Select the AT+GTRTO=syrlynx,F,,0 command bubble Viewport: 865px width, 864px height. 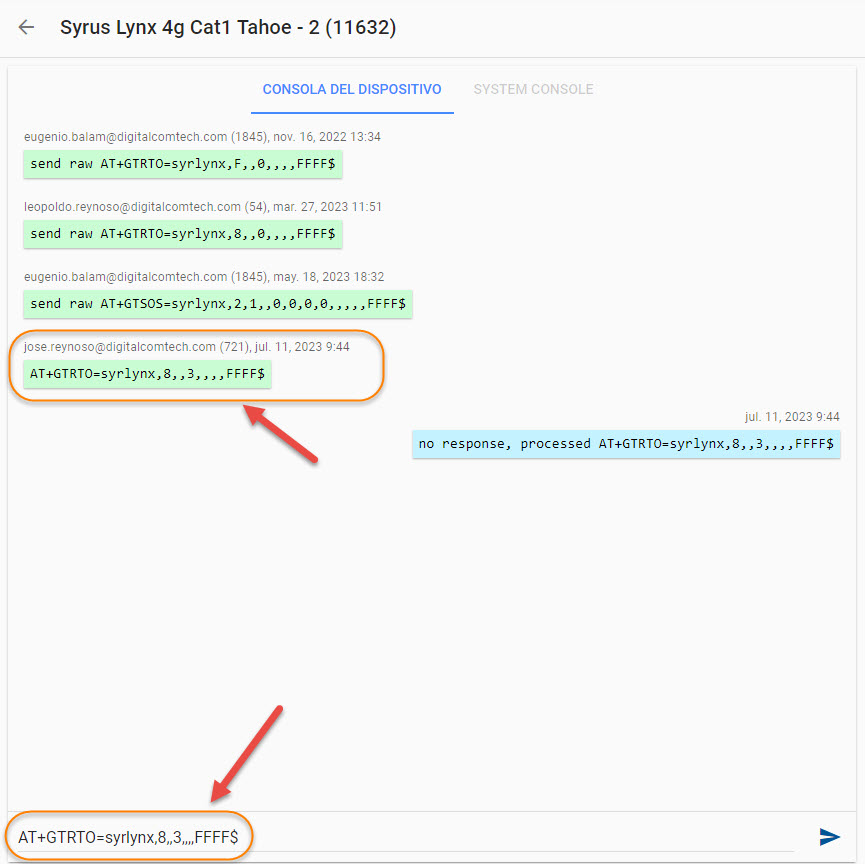click(182, 163)
